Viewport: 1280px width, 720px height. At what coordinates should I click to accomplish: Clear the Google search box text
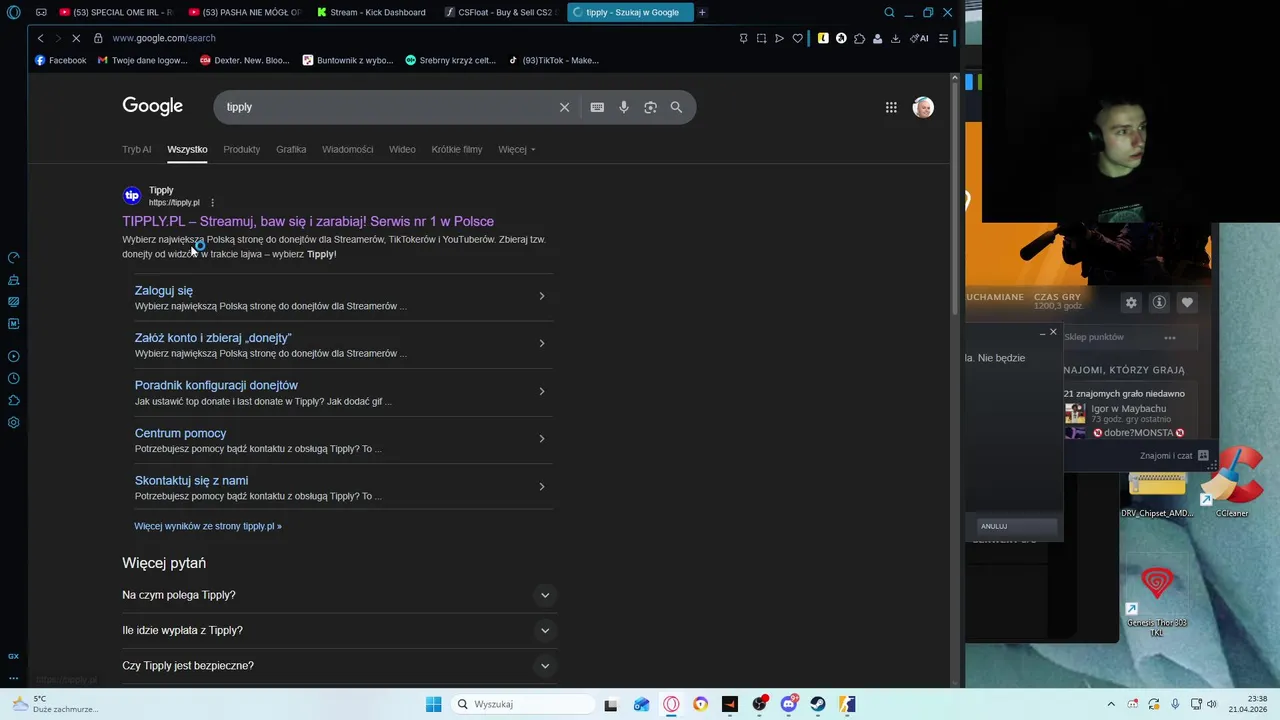[564, 107]
